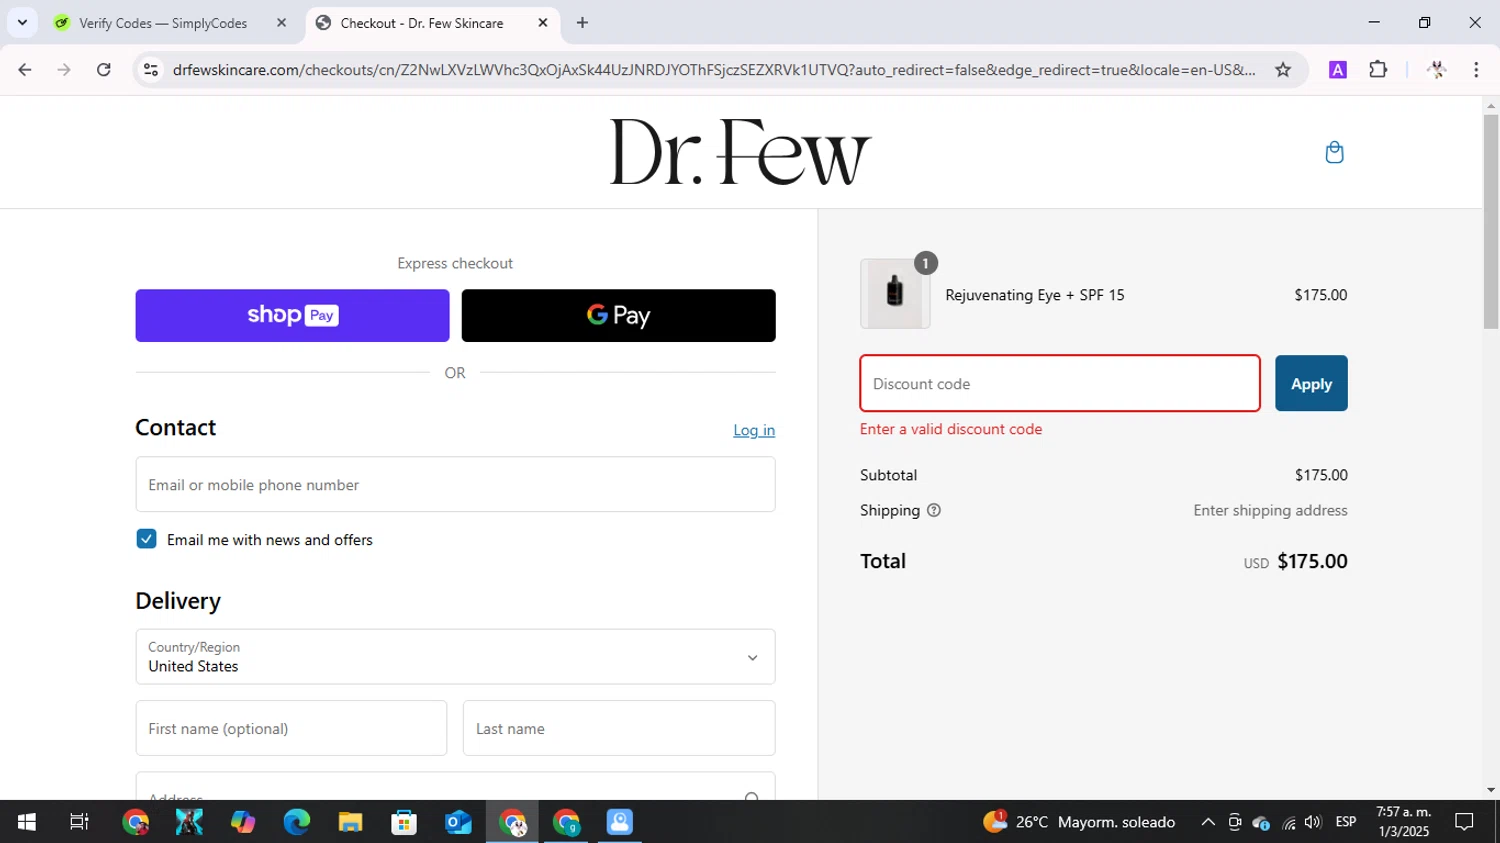The height and width of the screenshot is (843, 1500).
Task: Bookmark this page with the star icon
Action: tap(1283, 70)
